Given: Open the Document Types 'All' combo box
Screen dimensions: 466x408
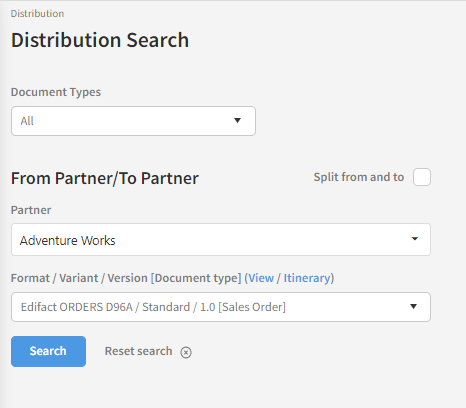Looking at the screenshot, I should [x=133, y=121].
